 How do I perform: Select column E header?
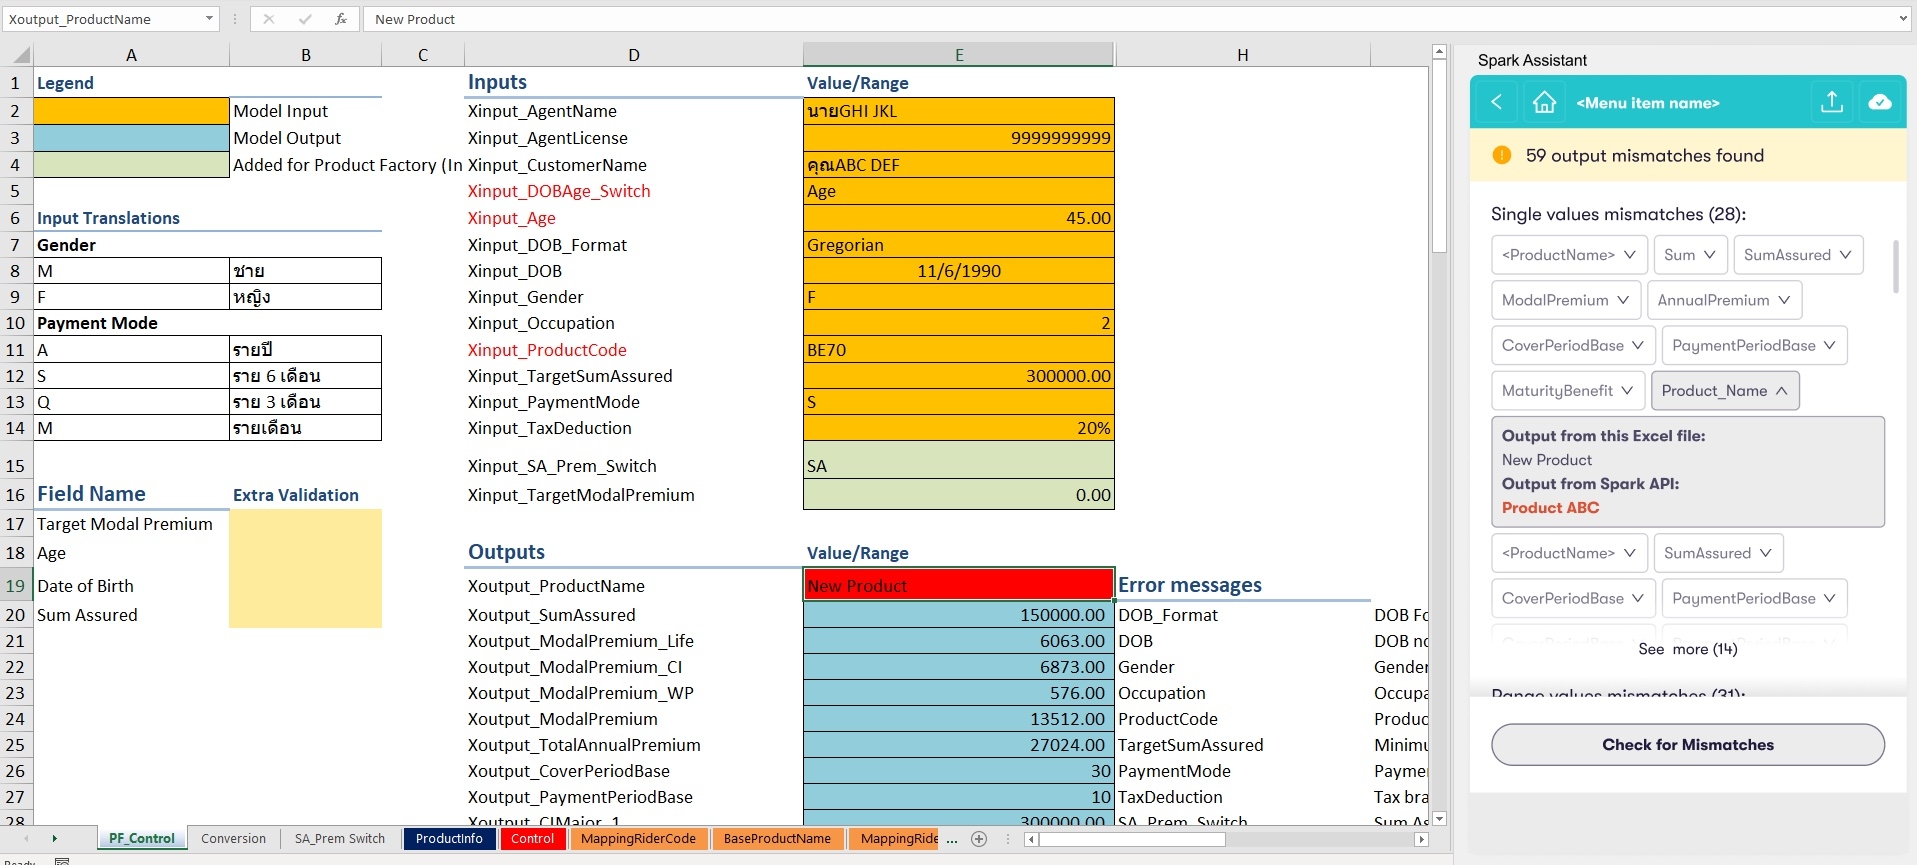(958, 55)
